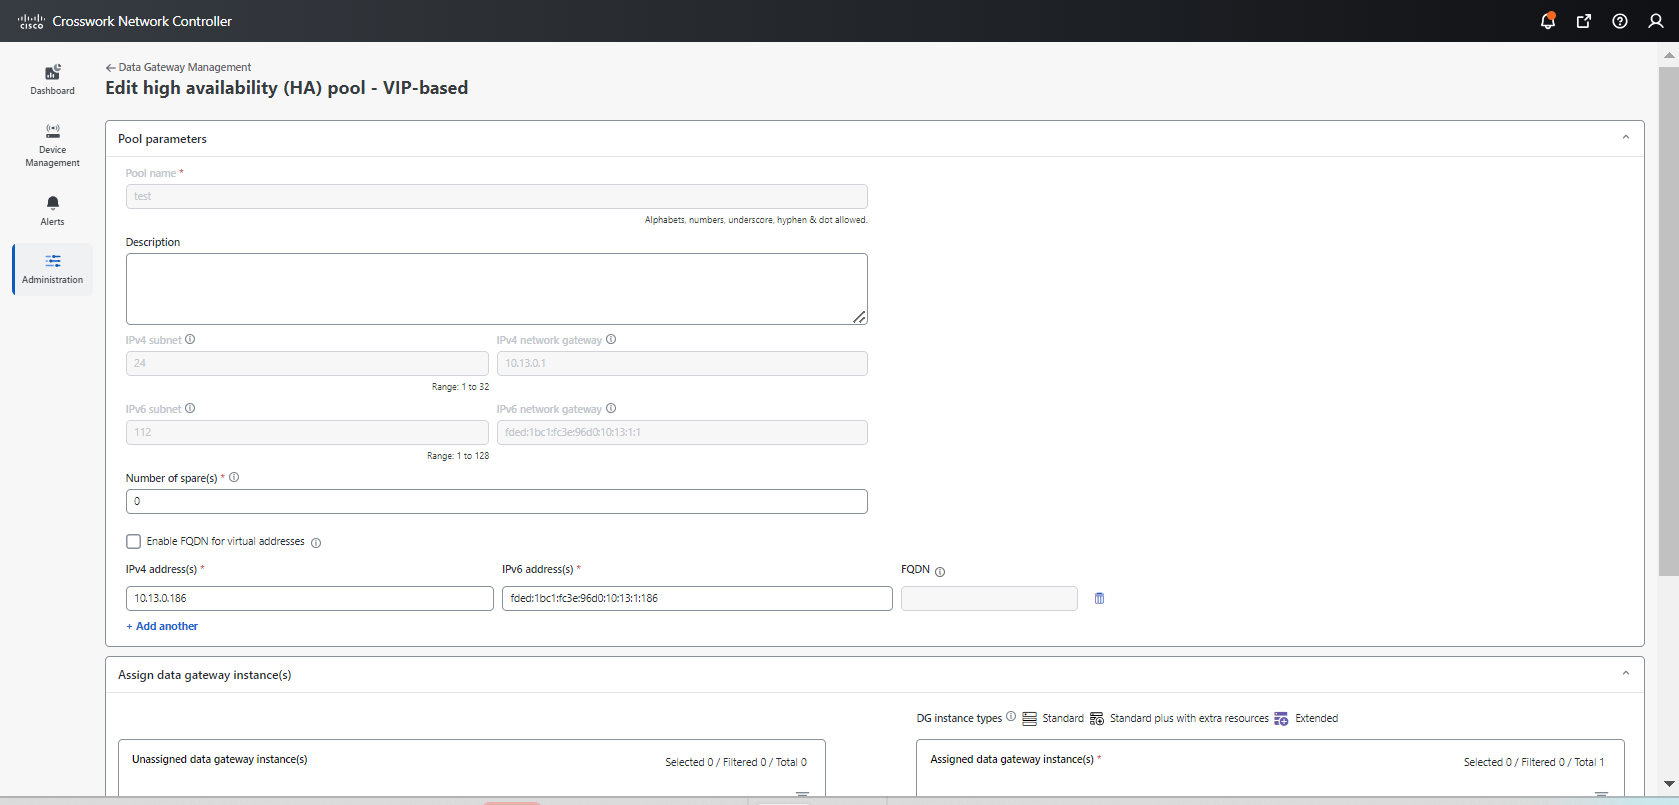Show info for IPv4 network gateway

[x=611, y=340]
